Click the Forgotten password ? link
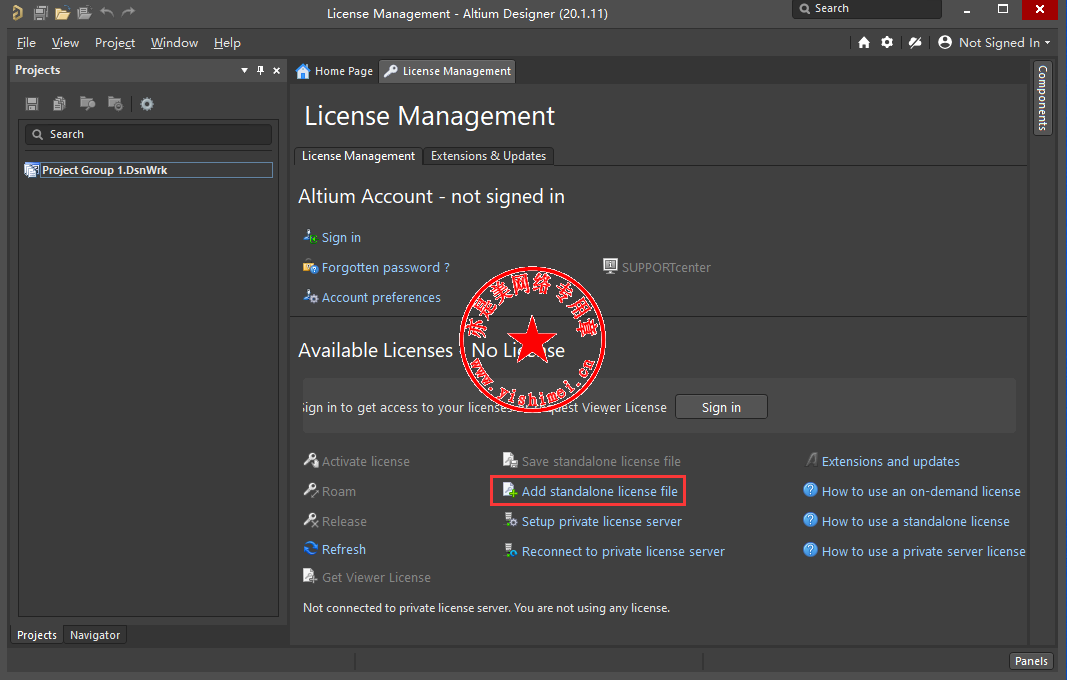This screenshot has width=1067, height=680. (386, 268)
